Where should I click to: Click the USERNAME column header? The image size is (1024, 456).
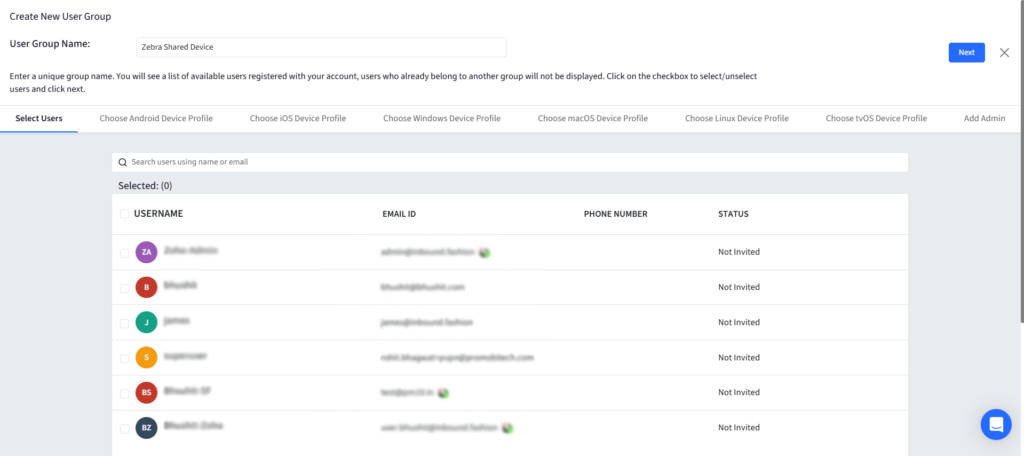tap(158, 214)
